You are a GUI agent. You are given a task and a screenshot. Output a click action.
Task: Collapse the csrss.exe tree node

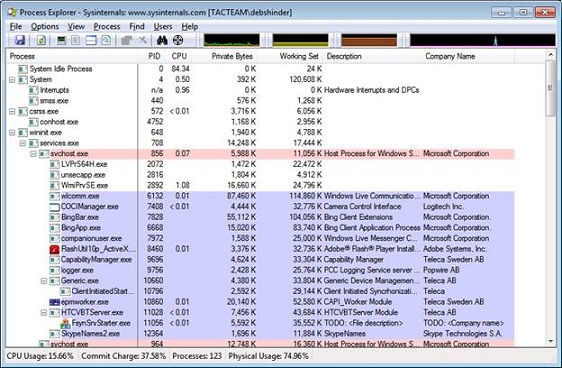point(12,111)
